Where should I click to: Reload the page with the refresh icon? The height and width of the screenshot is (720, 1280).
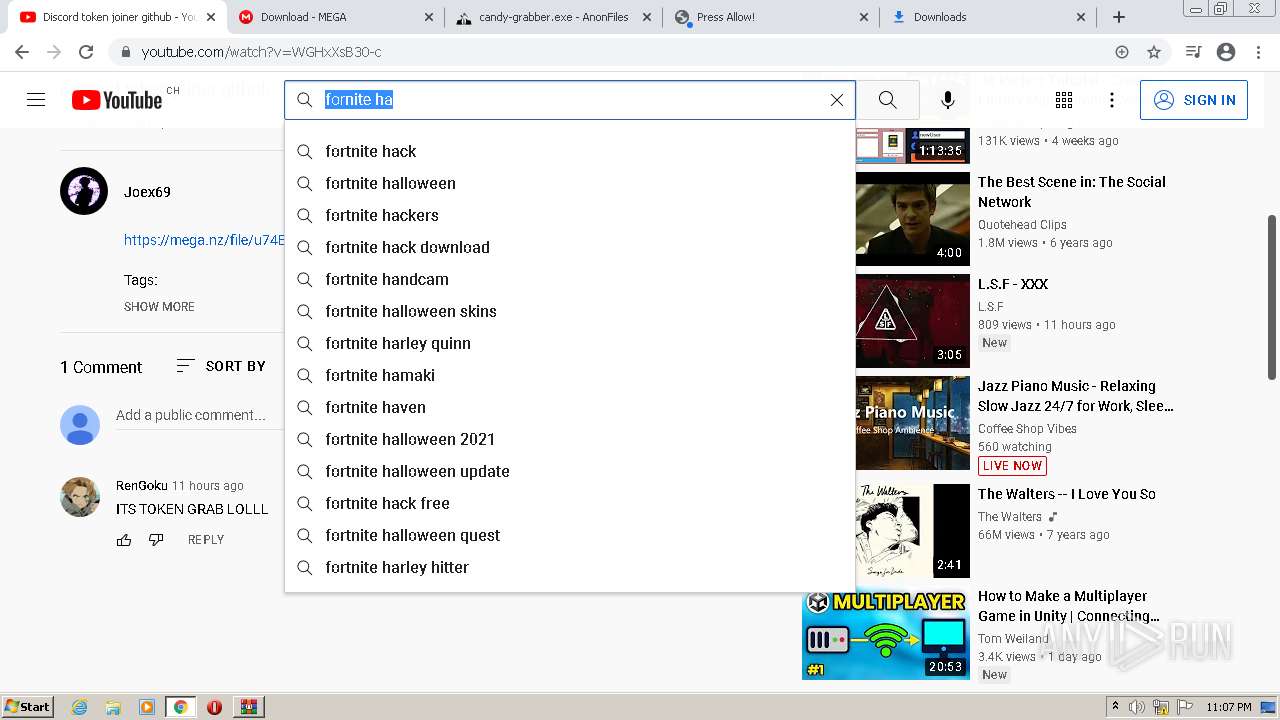[86, 52]
